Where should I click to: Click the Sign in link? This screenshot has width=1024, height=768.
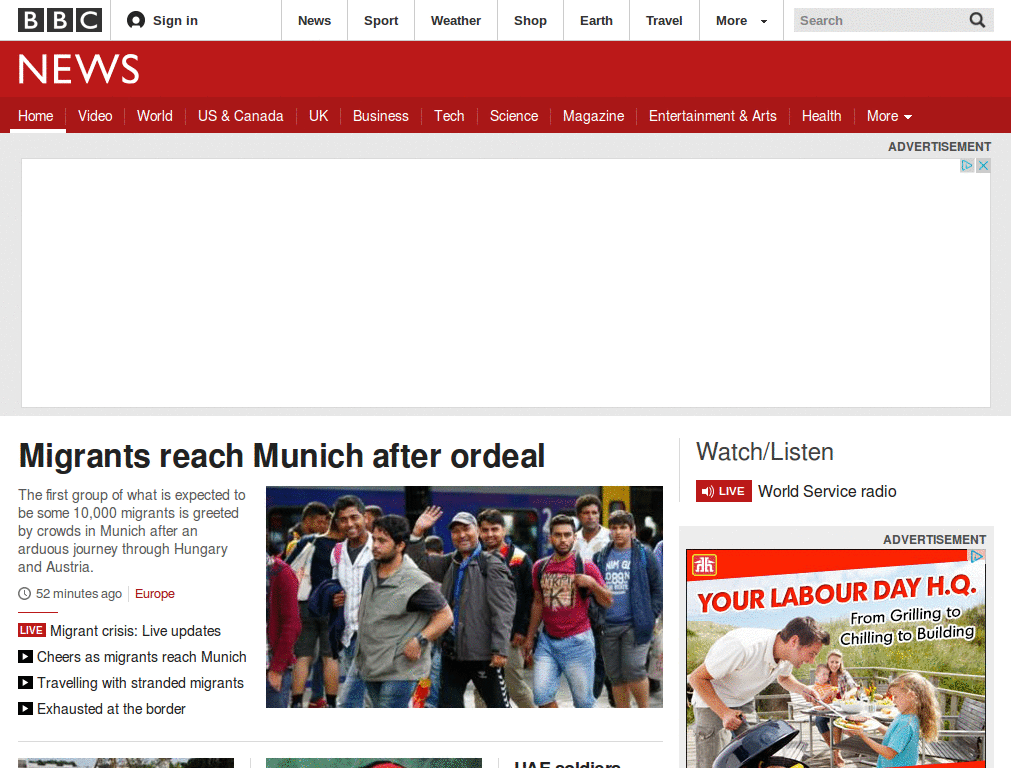(175, 20)
